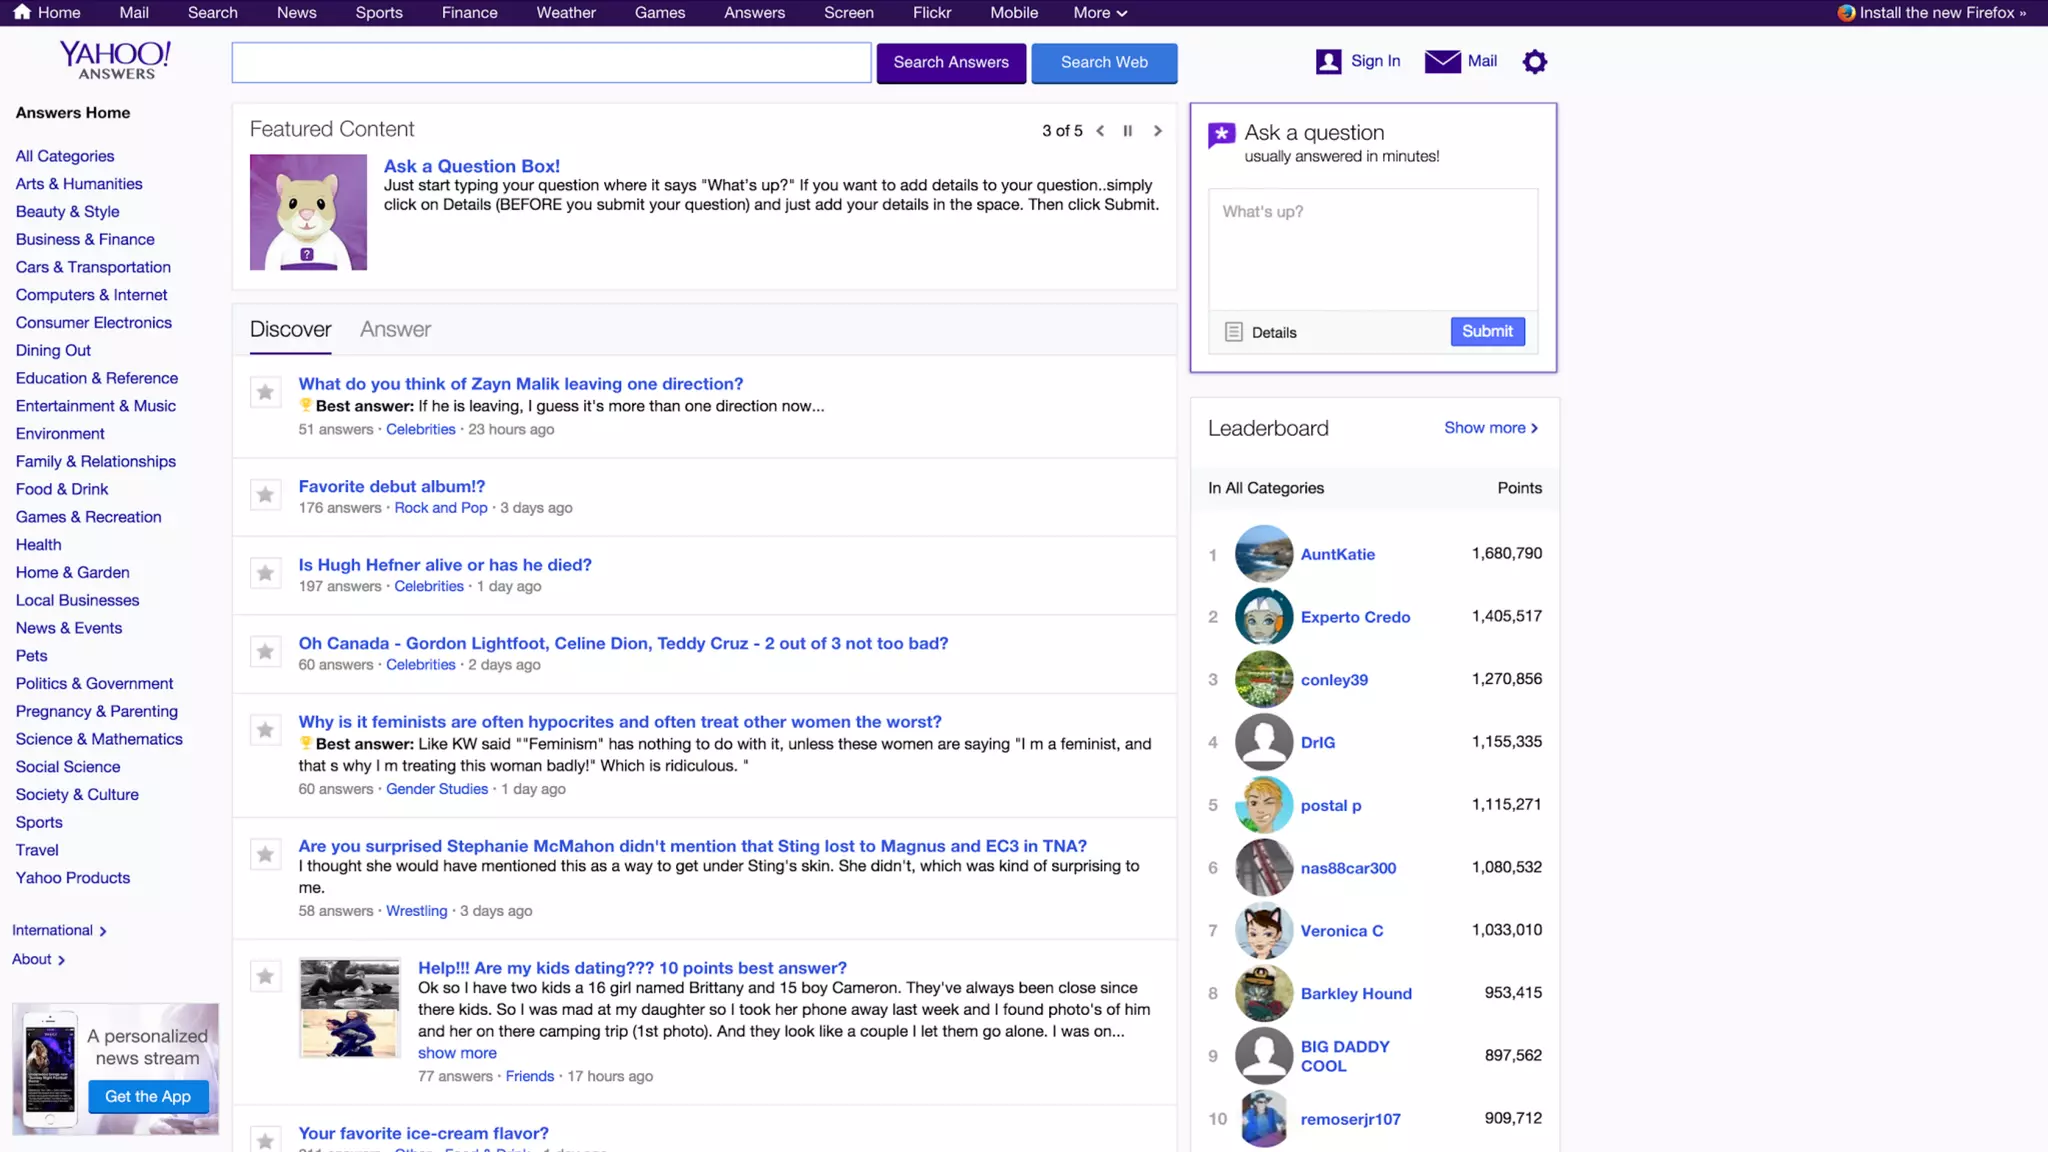Open Finance in the top navigation
The image size is (2048, 1152).
click(469, 13)
